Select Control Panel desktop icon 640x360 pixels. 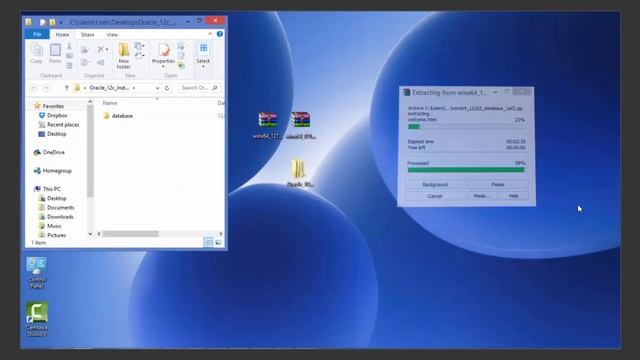[37, 273]
